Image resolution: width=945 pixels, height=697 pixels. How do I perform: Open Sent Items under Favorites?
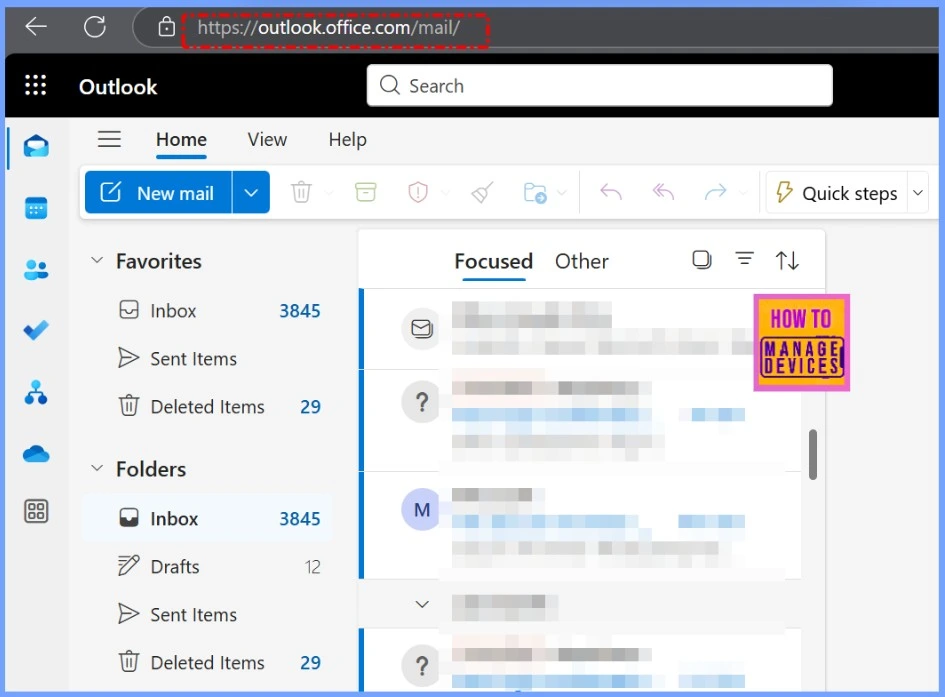(207, 359)
